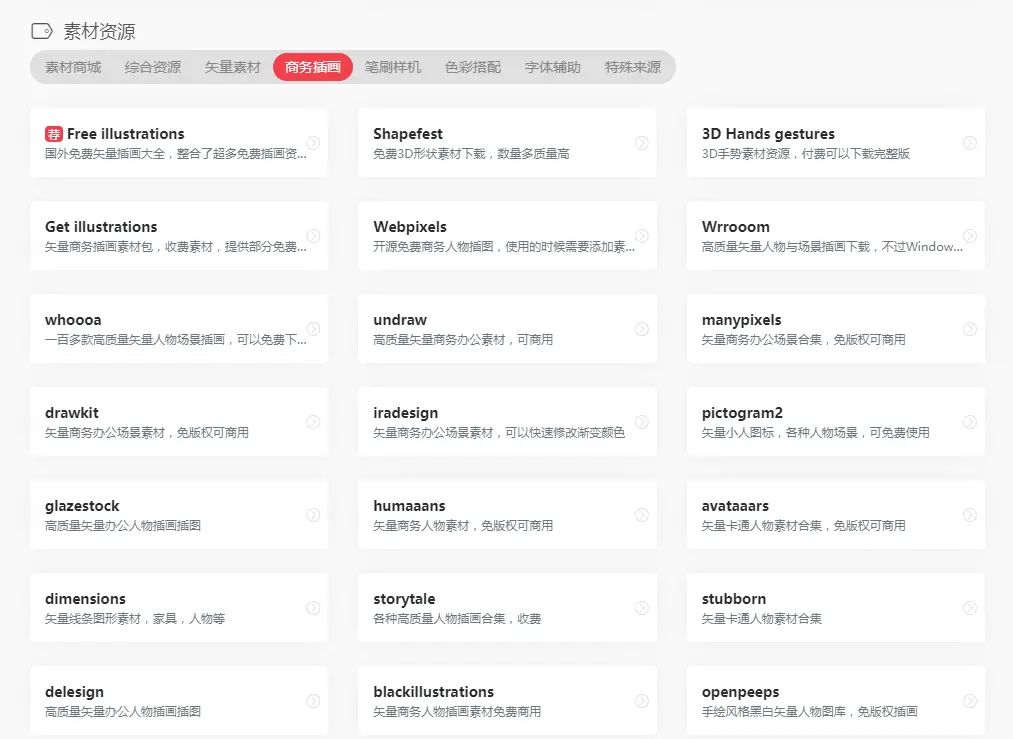The image size is (1013, 739).
Task: Click the bookmark icon beside 素材资源 heading
Action: click(41, 31)
